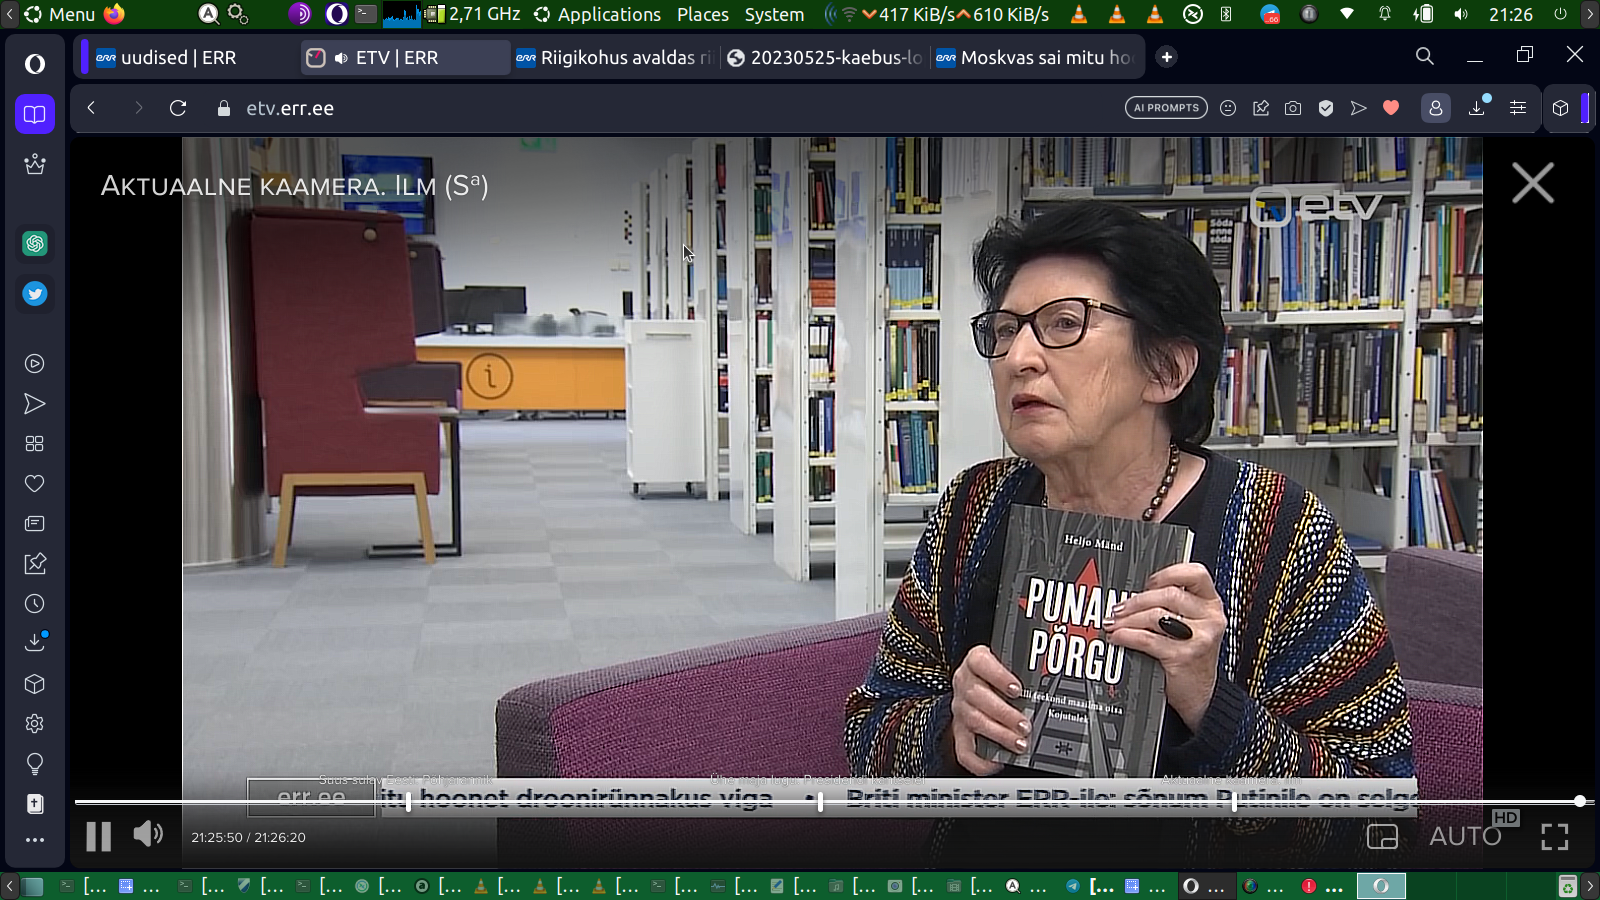1600x900 pixels.
Task: Switch to the 'uudised | ERR' tab
Action: click(178, 58)
